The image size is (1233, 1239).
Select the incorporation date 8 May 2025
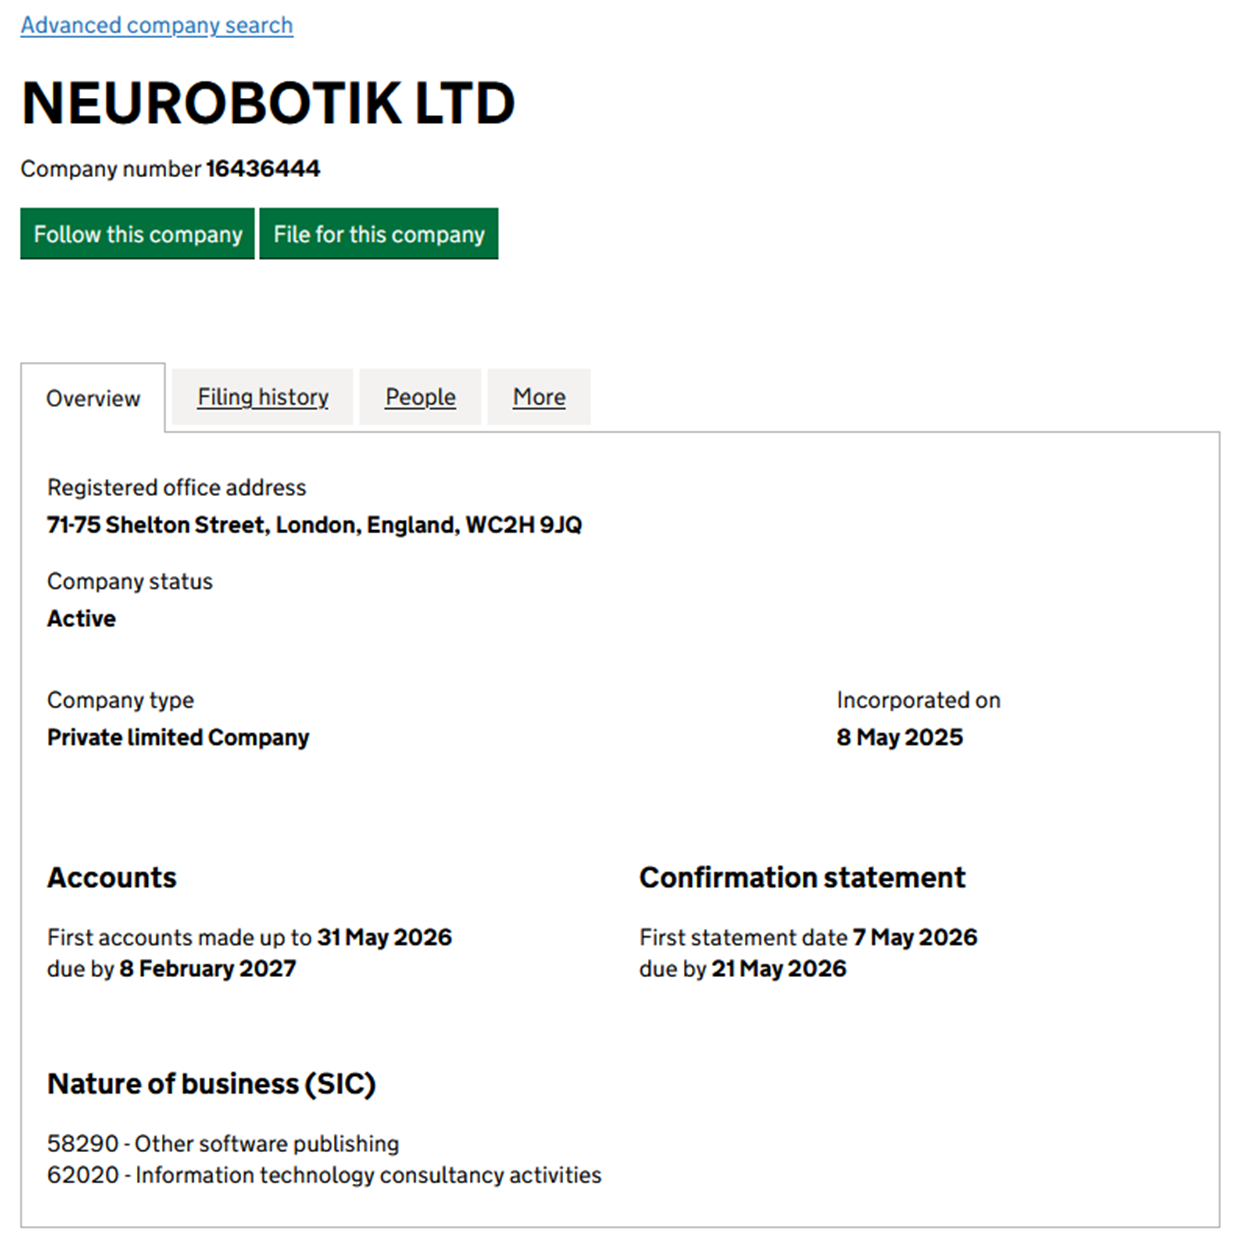(x=899, y=737)
